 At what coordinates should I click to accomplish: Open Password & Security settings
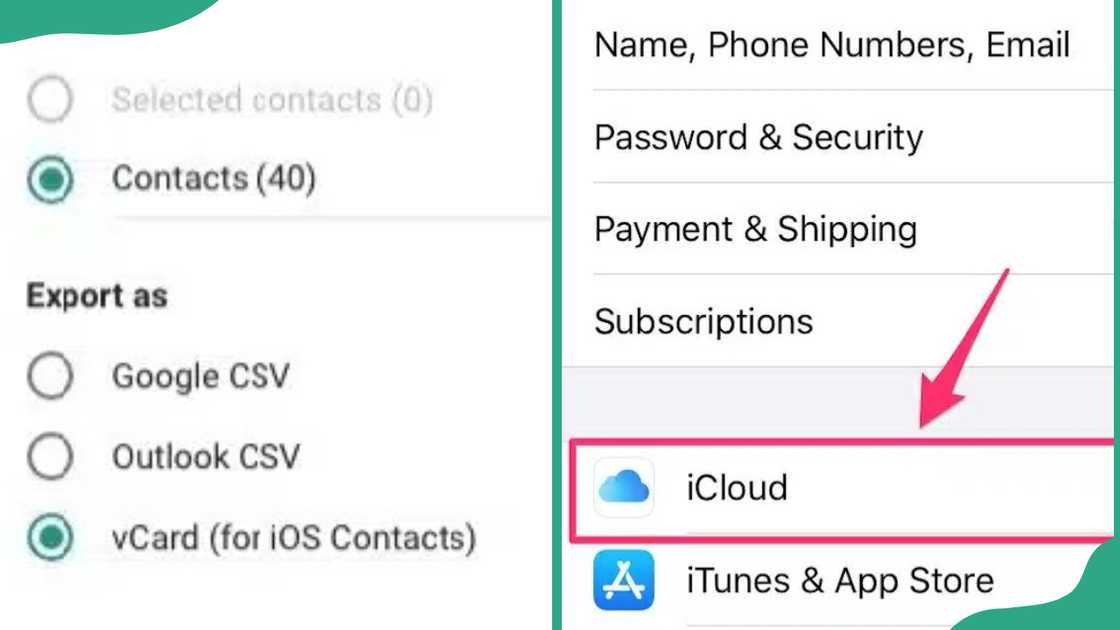pos(758,138)
